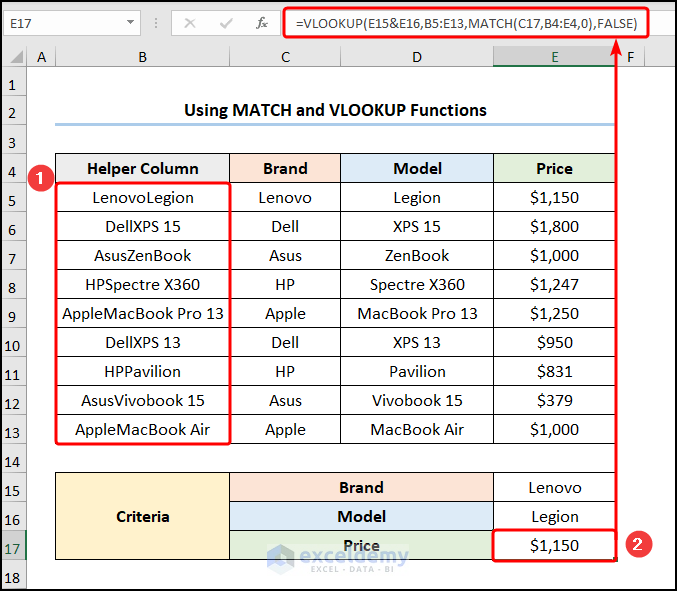
Task: Select the Price cell '$1,247'
Action: [x=554, y=284]
